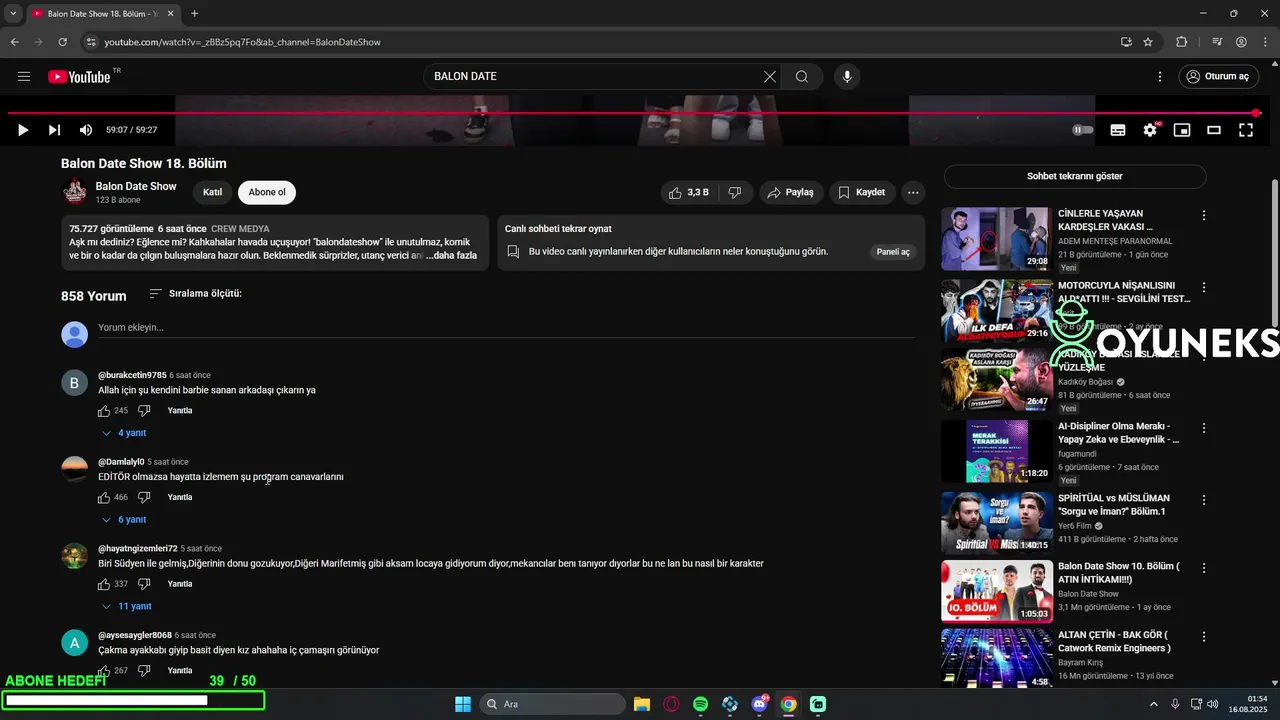Show chat replay via Sohbet tekrarını göster

pyautogui.click(x=1075, y=176)
